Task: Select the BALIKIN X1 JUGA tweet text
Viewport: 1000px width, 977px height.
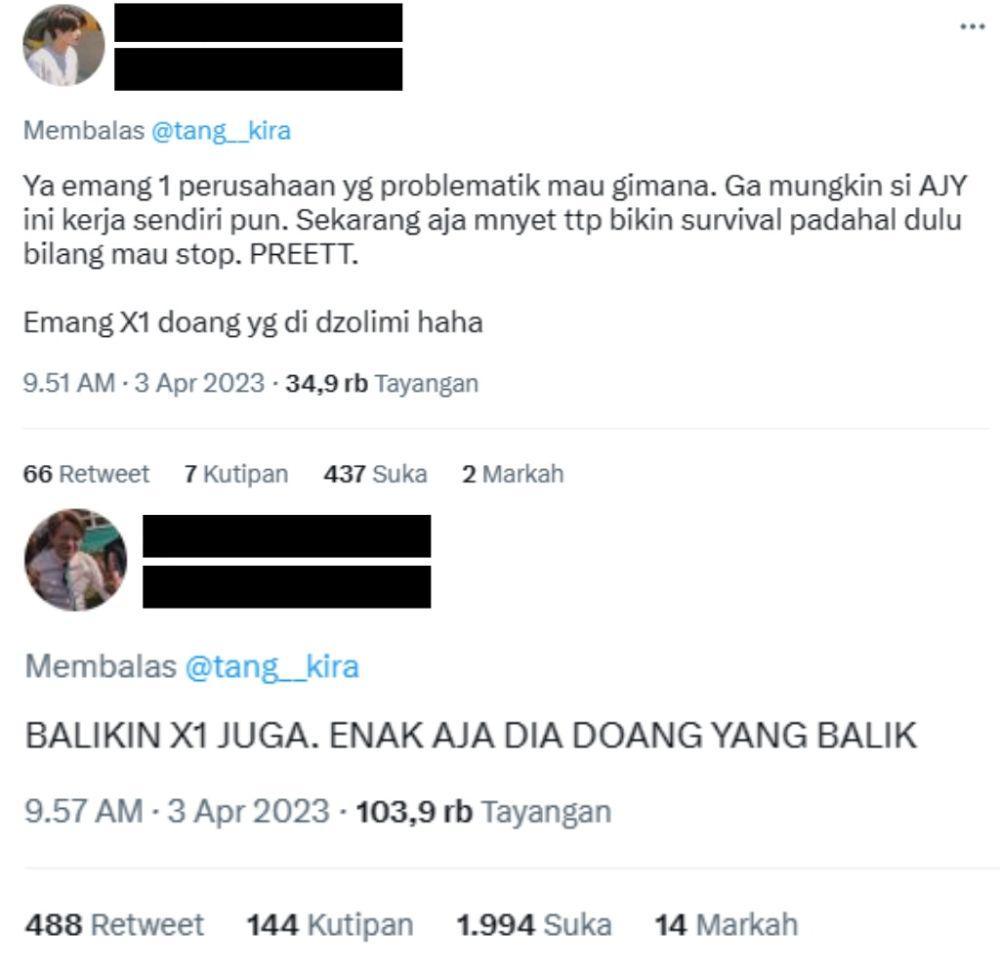Action: pos(471,735)
